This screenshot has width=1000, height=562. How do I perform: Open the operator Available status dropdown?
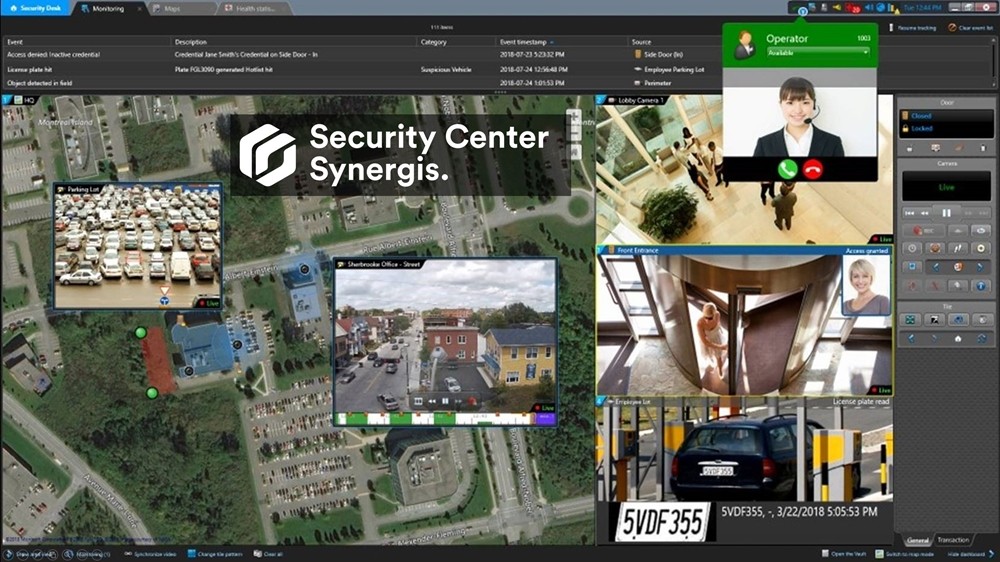(818, 53)
